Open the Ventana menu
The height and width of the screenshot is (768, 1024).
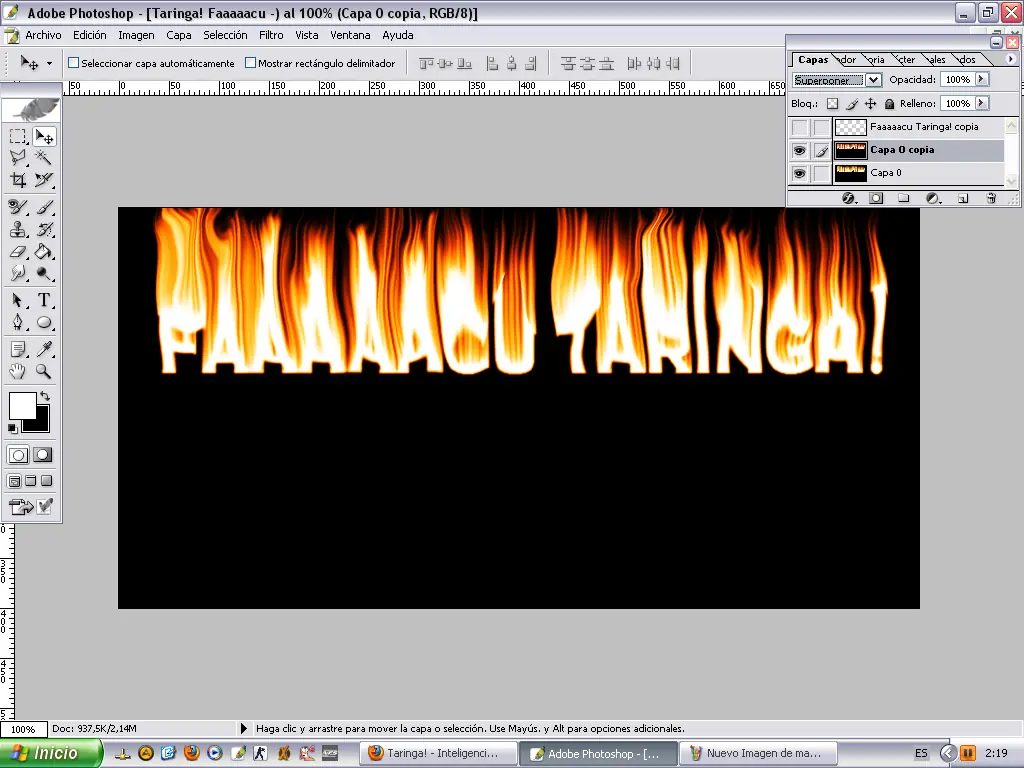[x=350, y=35]
